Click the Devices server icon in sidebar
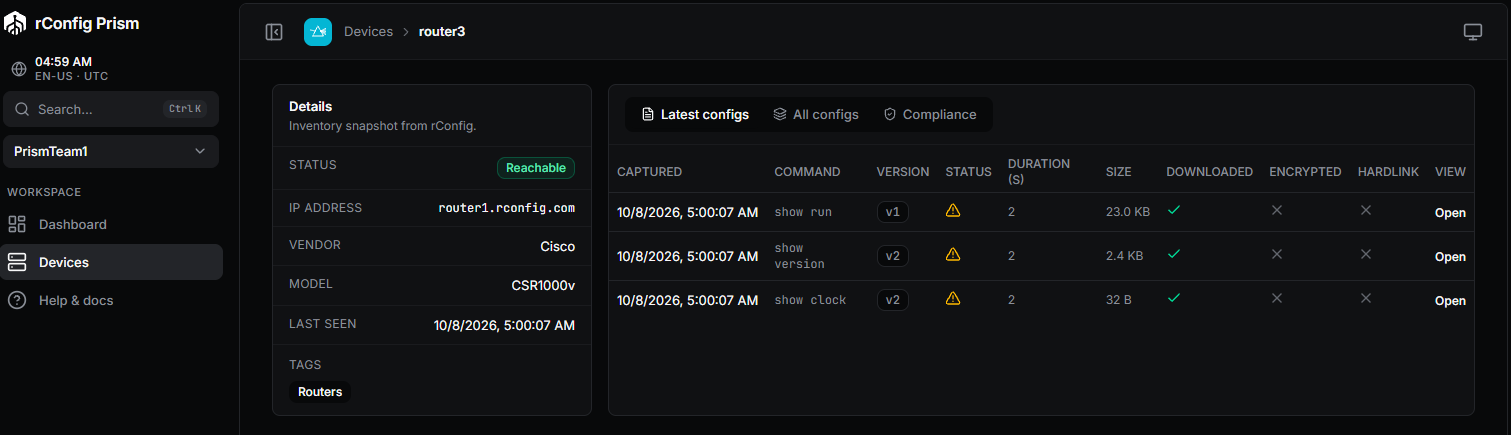The image size is (1511, 435). [x=17, y=262]
